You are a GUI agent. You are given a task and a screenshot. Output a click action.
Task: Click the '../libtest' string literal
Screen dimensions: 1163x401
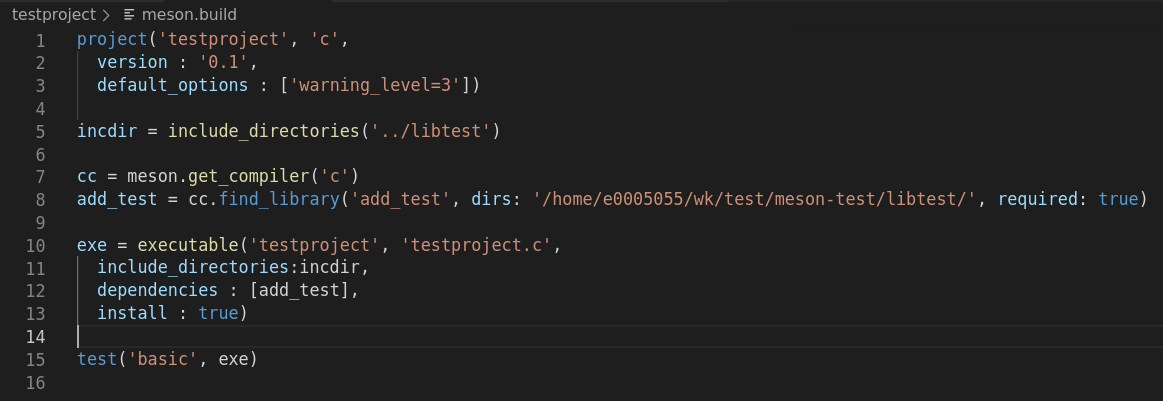(430, 131)
